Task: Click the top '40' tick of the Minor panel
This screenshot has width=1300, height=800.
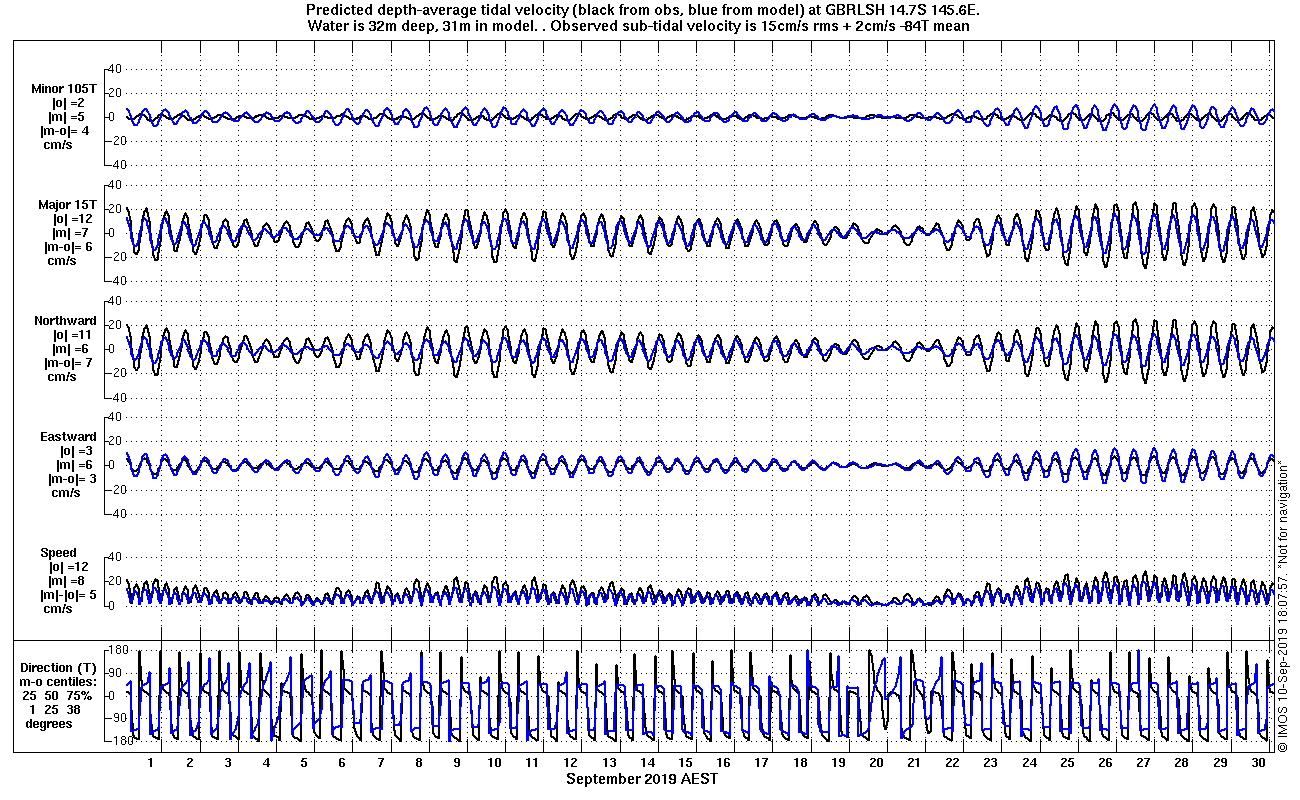Action: tap(113, 68)
